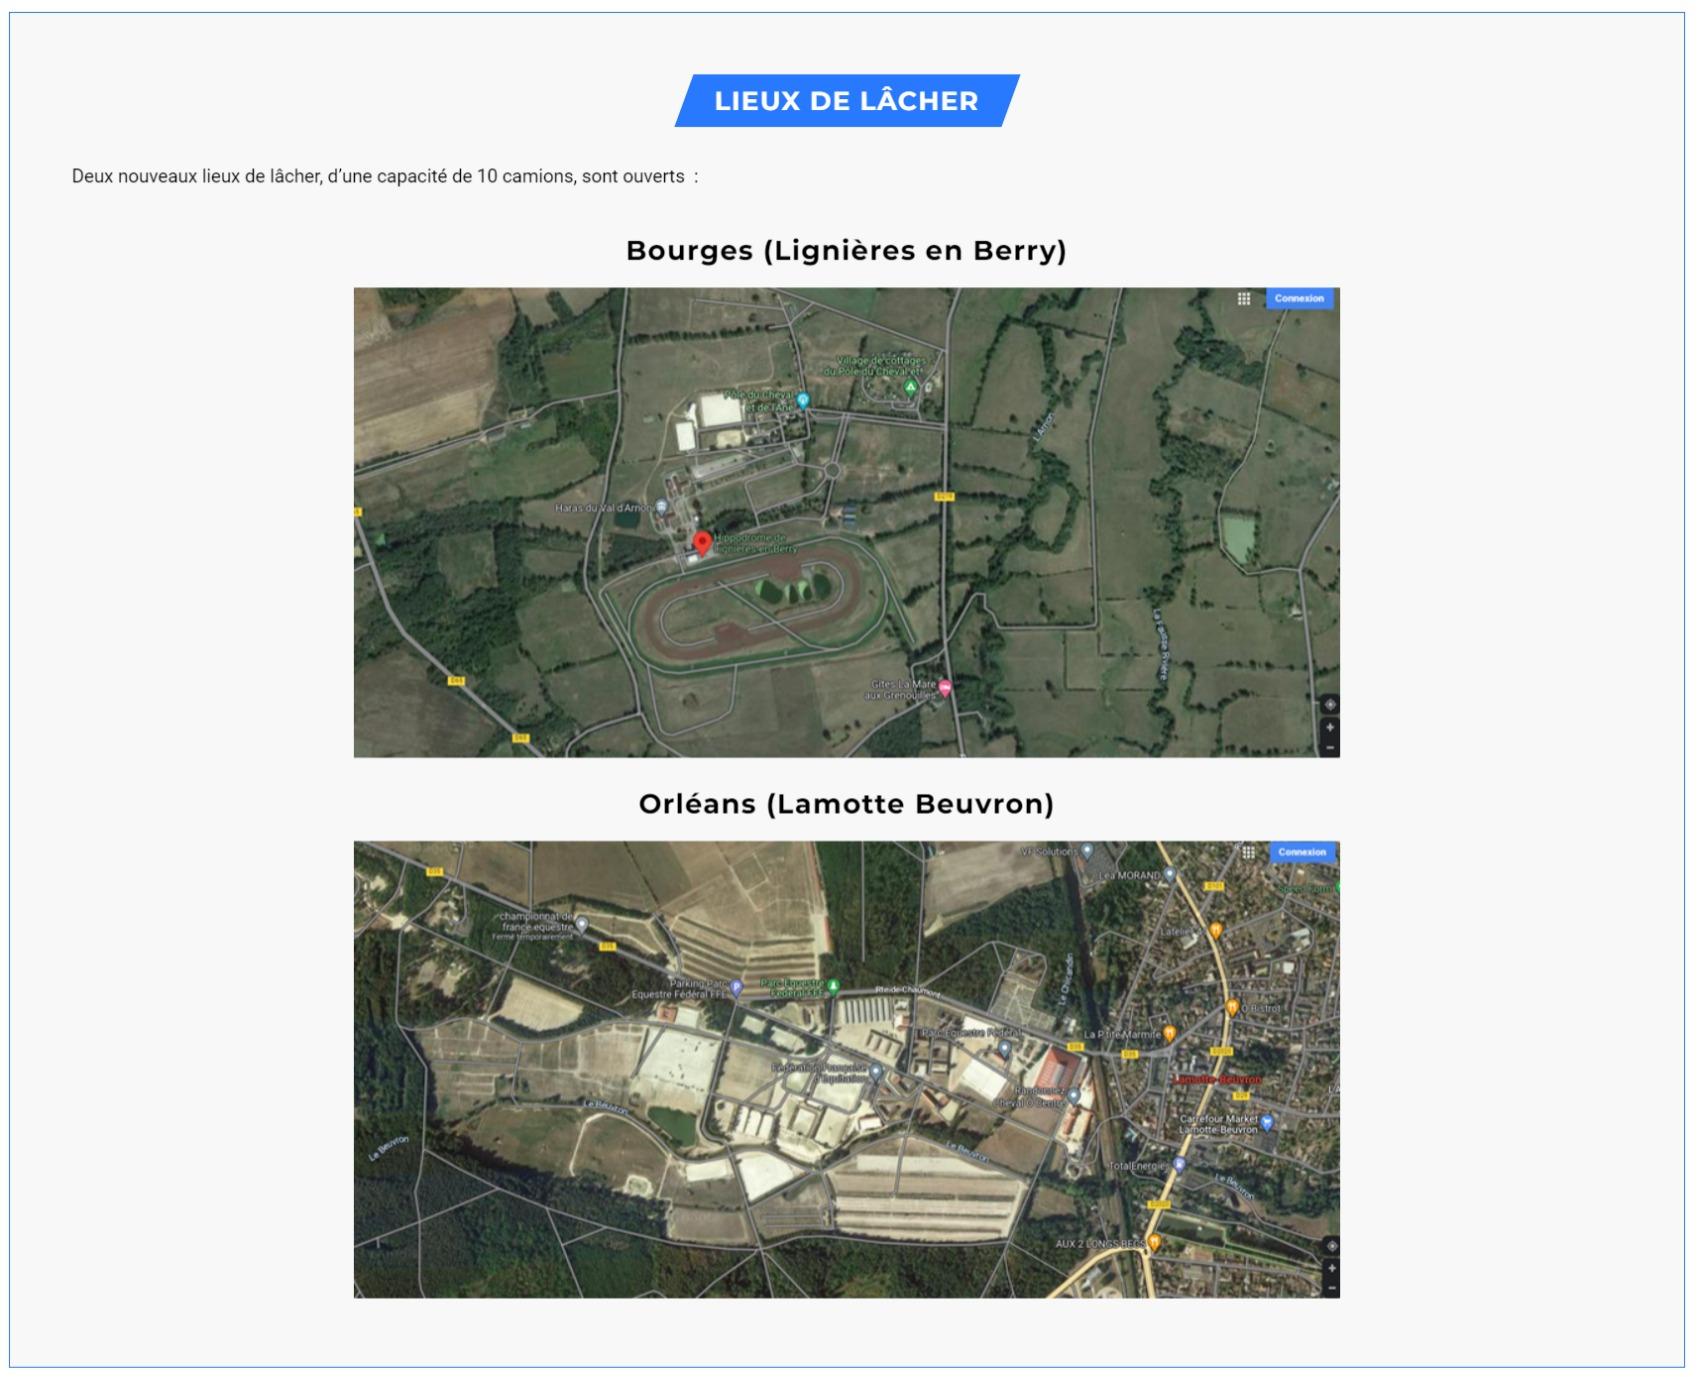Click my-location button on Bourges map

1329,705
